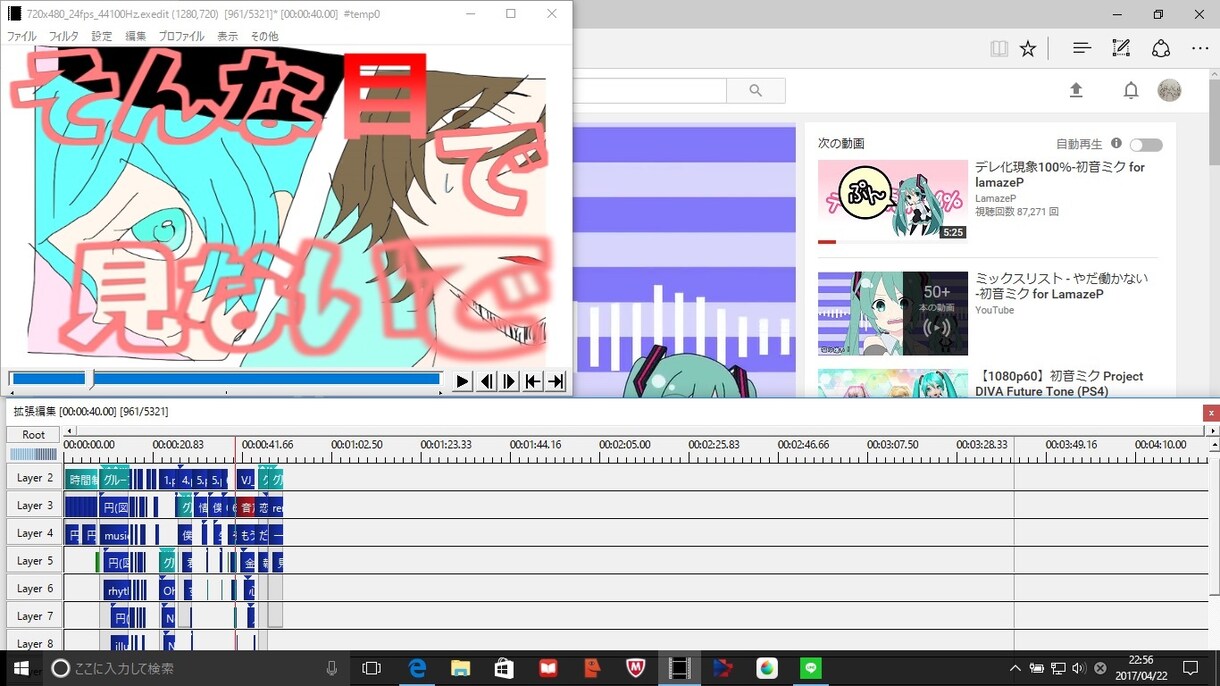Viewport: 1220px width, 686px height.
Task: Open the デレ化現象100% video thumbnail
Action: tap(893, 202)
